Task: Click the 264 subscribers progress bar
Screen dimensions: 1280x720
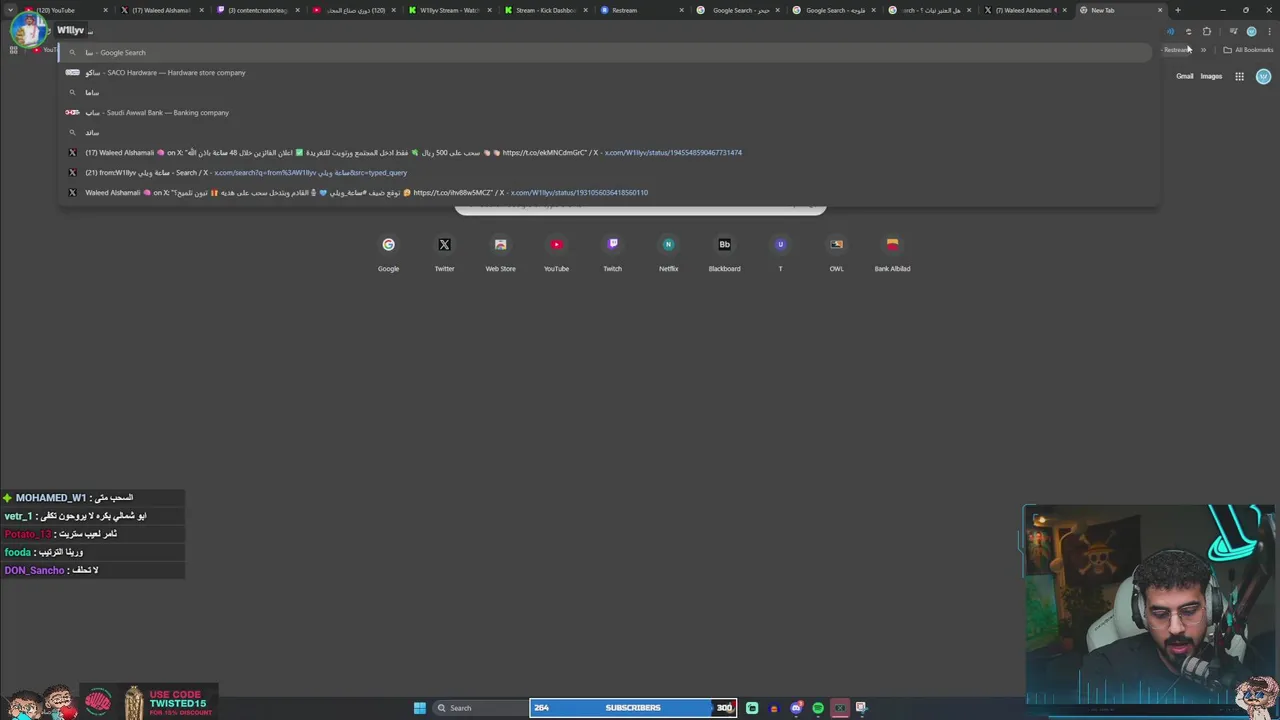Action: click(x=633, y=708)
